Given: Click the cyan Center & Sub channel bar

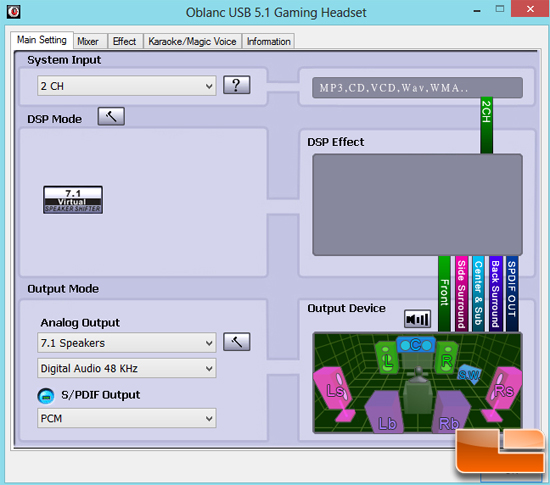Looking at the screenshot, I should (x=478, y=294).
